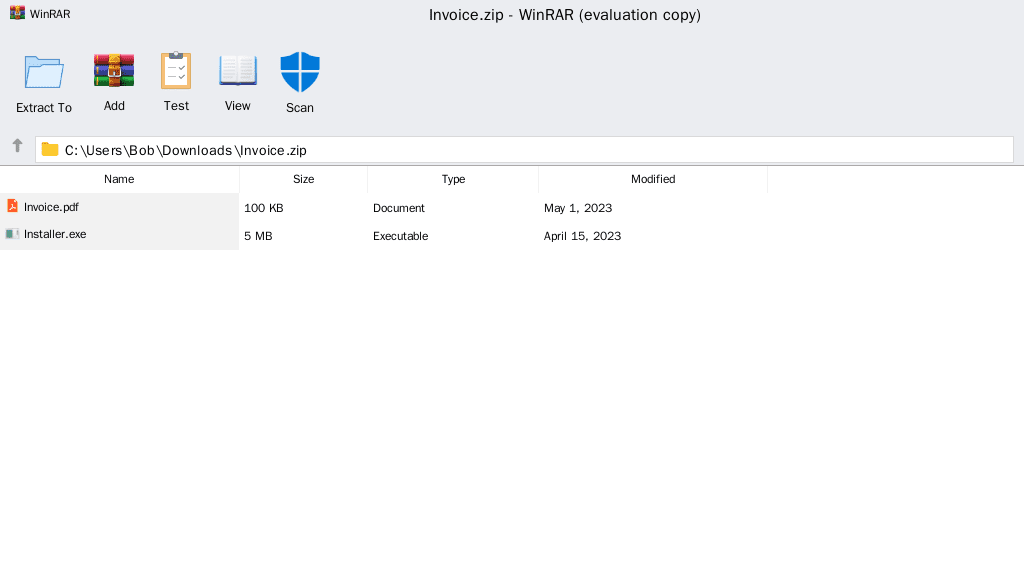Click the 100 KB size cell
Screen dimensions: 1024x576
(x=264, y=208)
